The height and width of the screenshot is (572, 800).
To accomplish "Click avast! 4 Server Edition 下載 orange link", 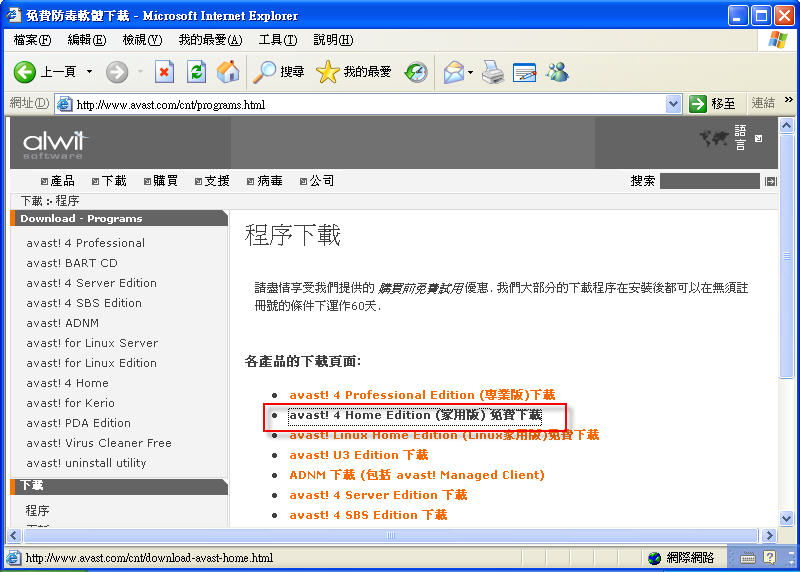I will 378,495.
